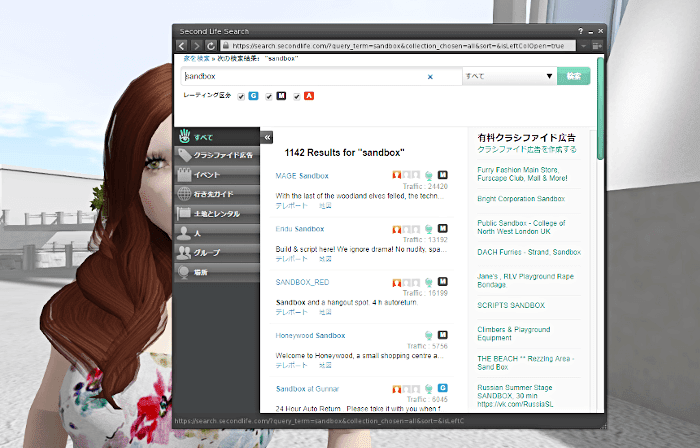The width and height of the screenshot is (700, 448).
Task: Teleport to SANDBOX_RED
Action: pyautogui.click(x=292, y=312)
